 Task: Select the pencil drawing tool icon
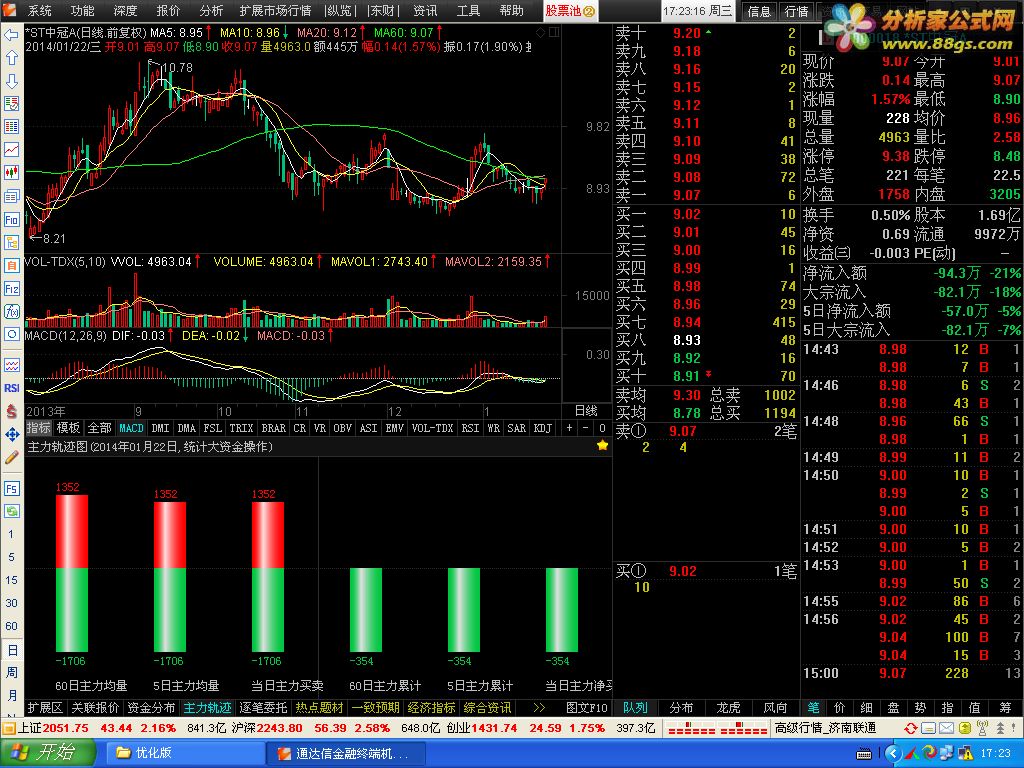coord(11,458)
